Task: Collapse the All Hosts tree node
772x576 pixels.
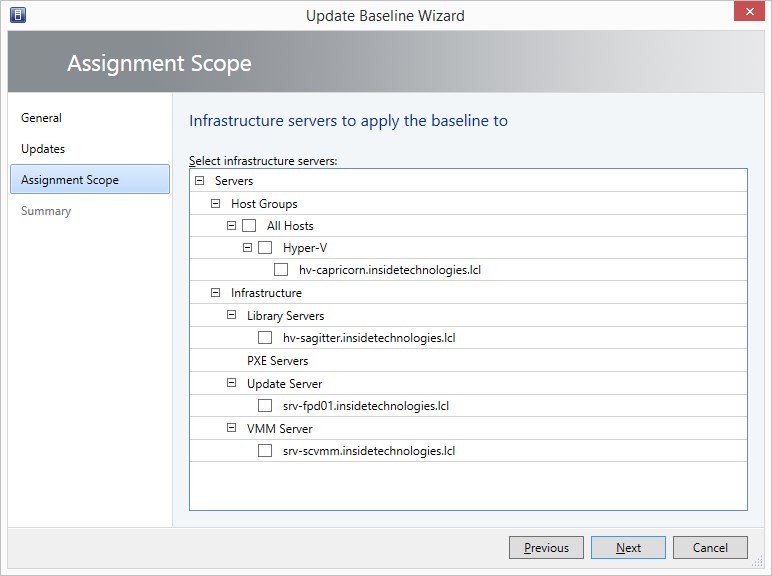Action: point(231,225)
